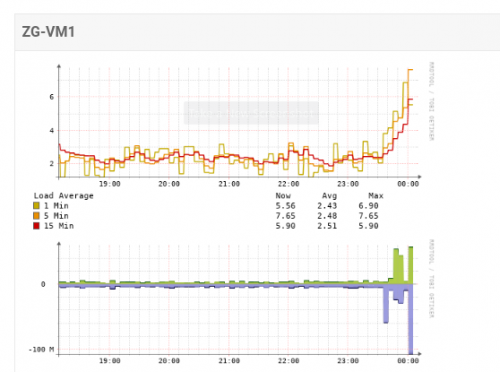Viewport: 500px width, 372px height.
Task: Click the 1 Min Now value 5.56
Action: click(285, 206)
